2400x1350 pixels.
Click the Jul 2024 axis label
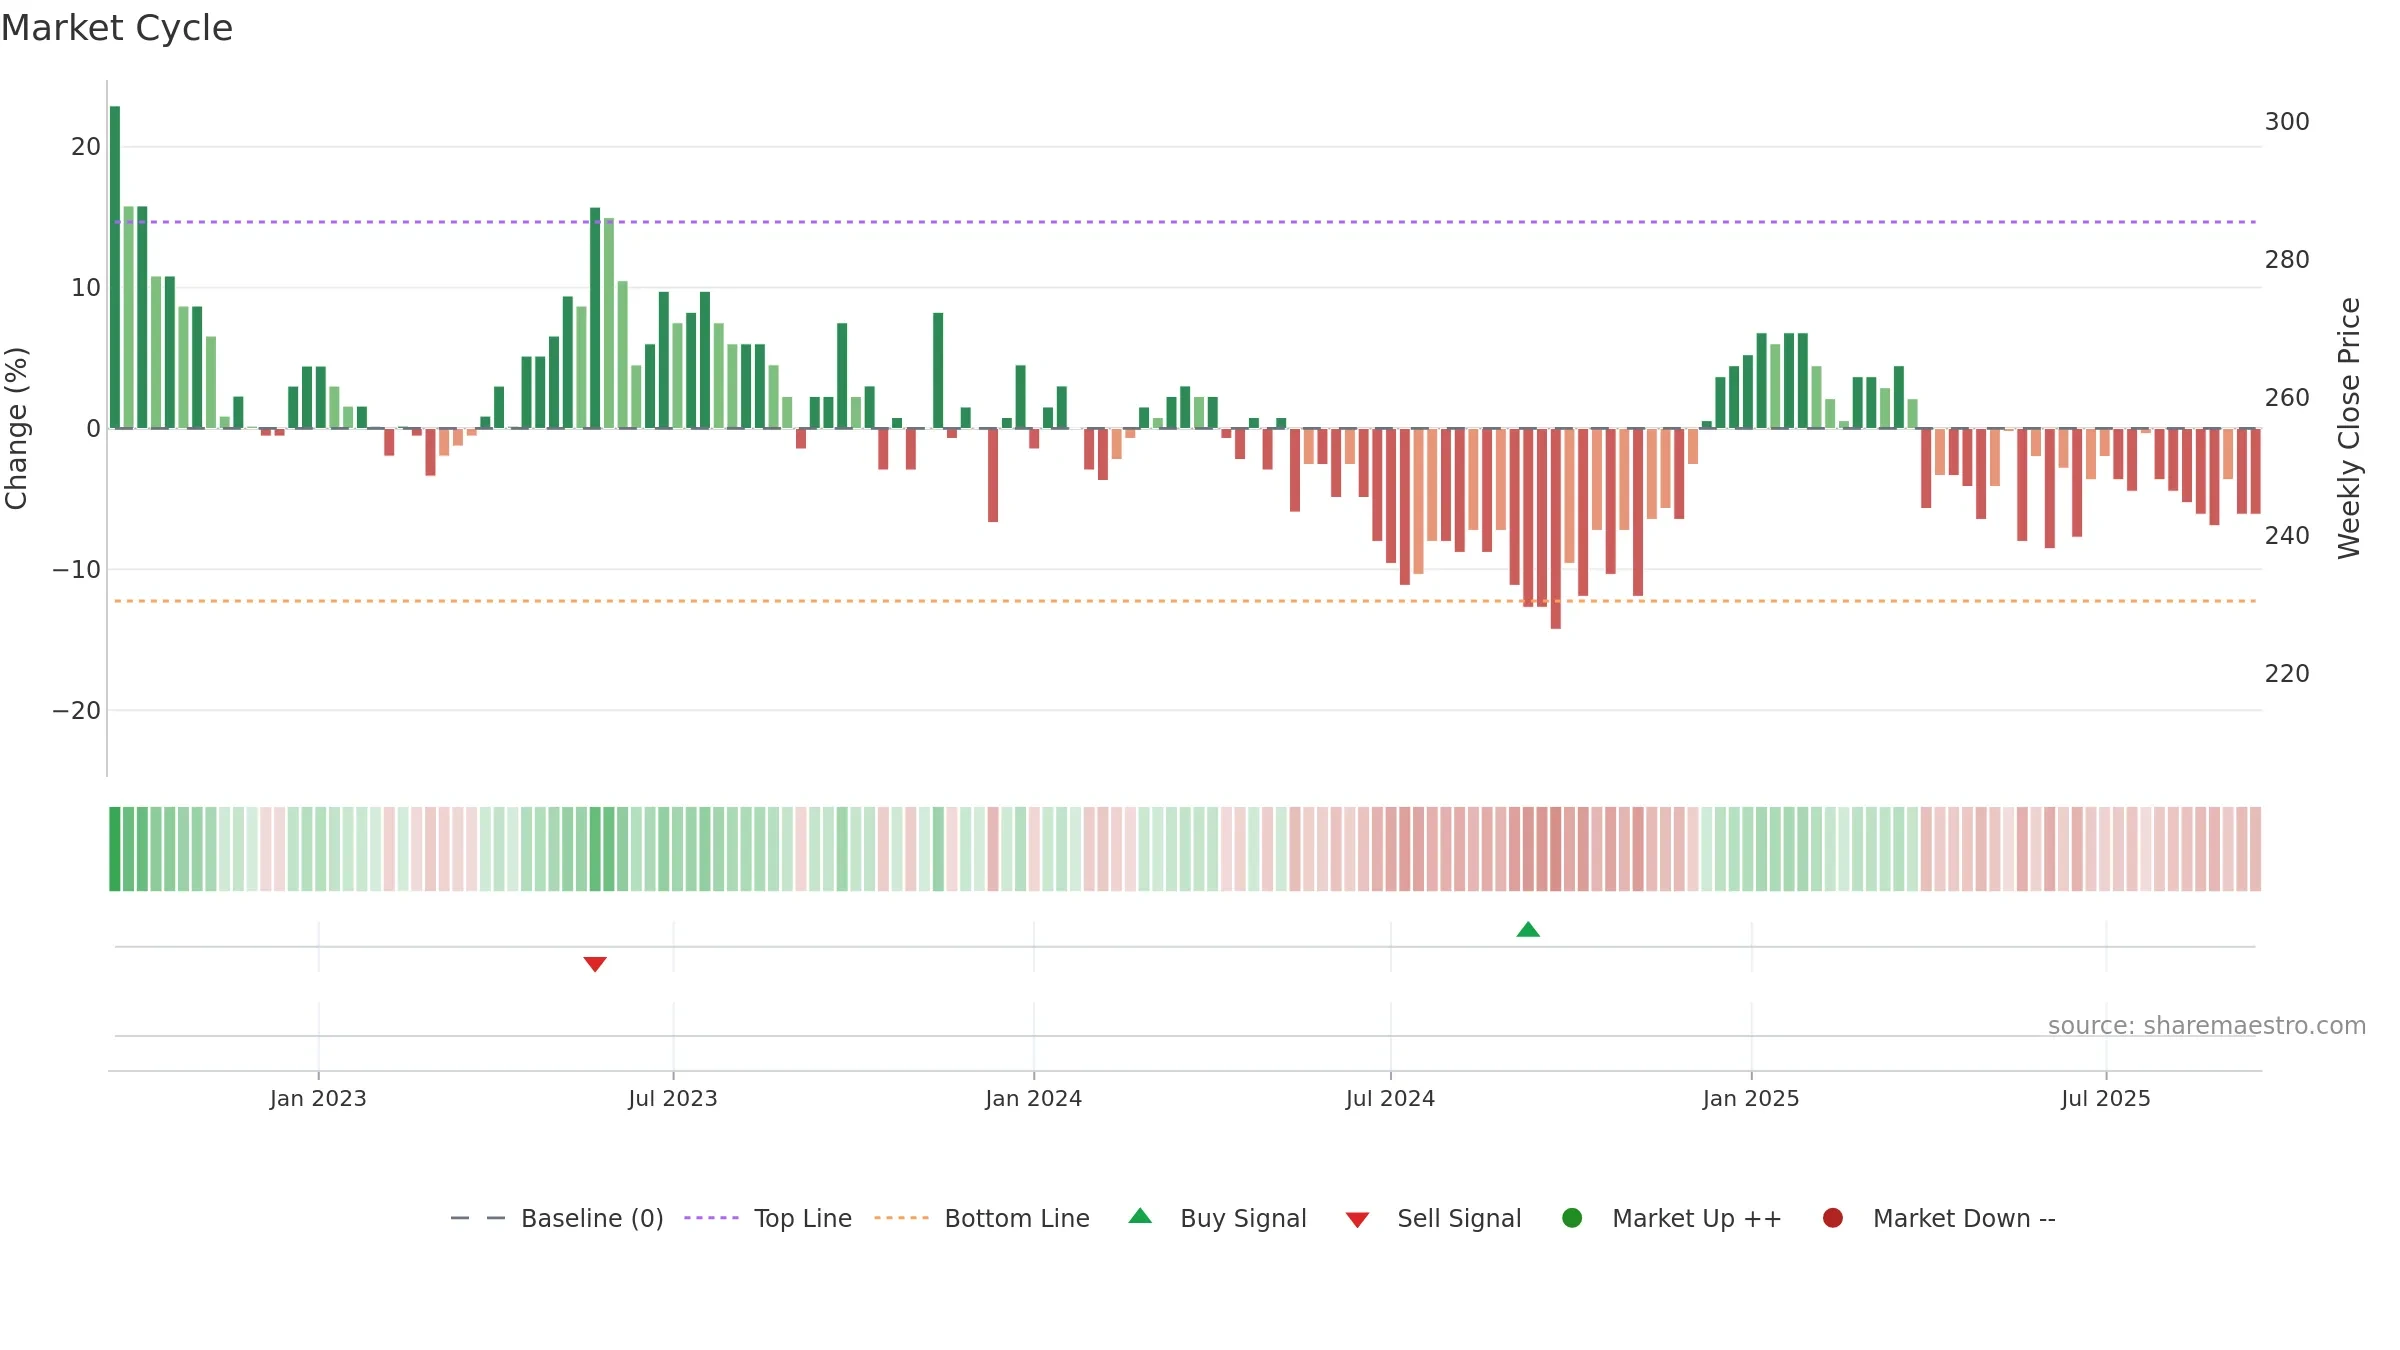click(1390, 1099)
